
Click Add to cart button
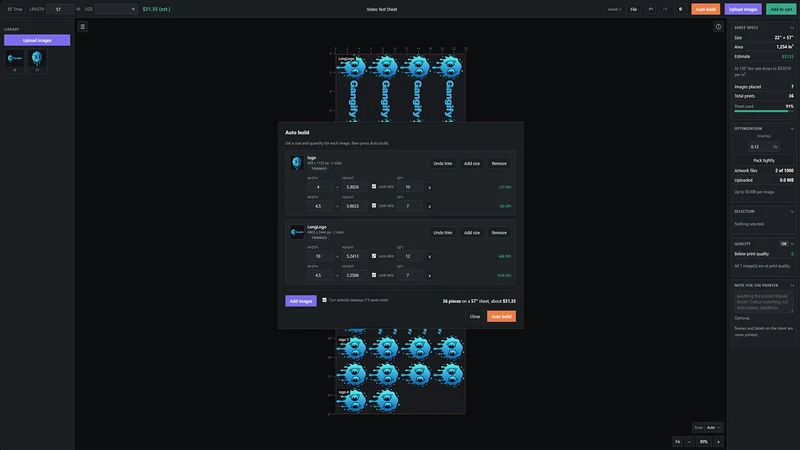[x=781, y=9]
